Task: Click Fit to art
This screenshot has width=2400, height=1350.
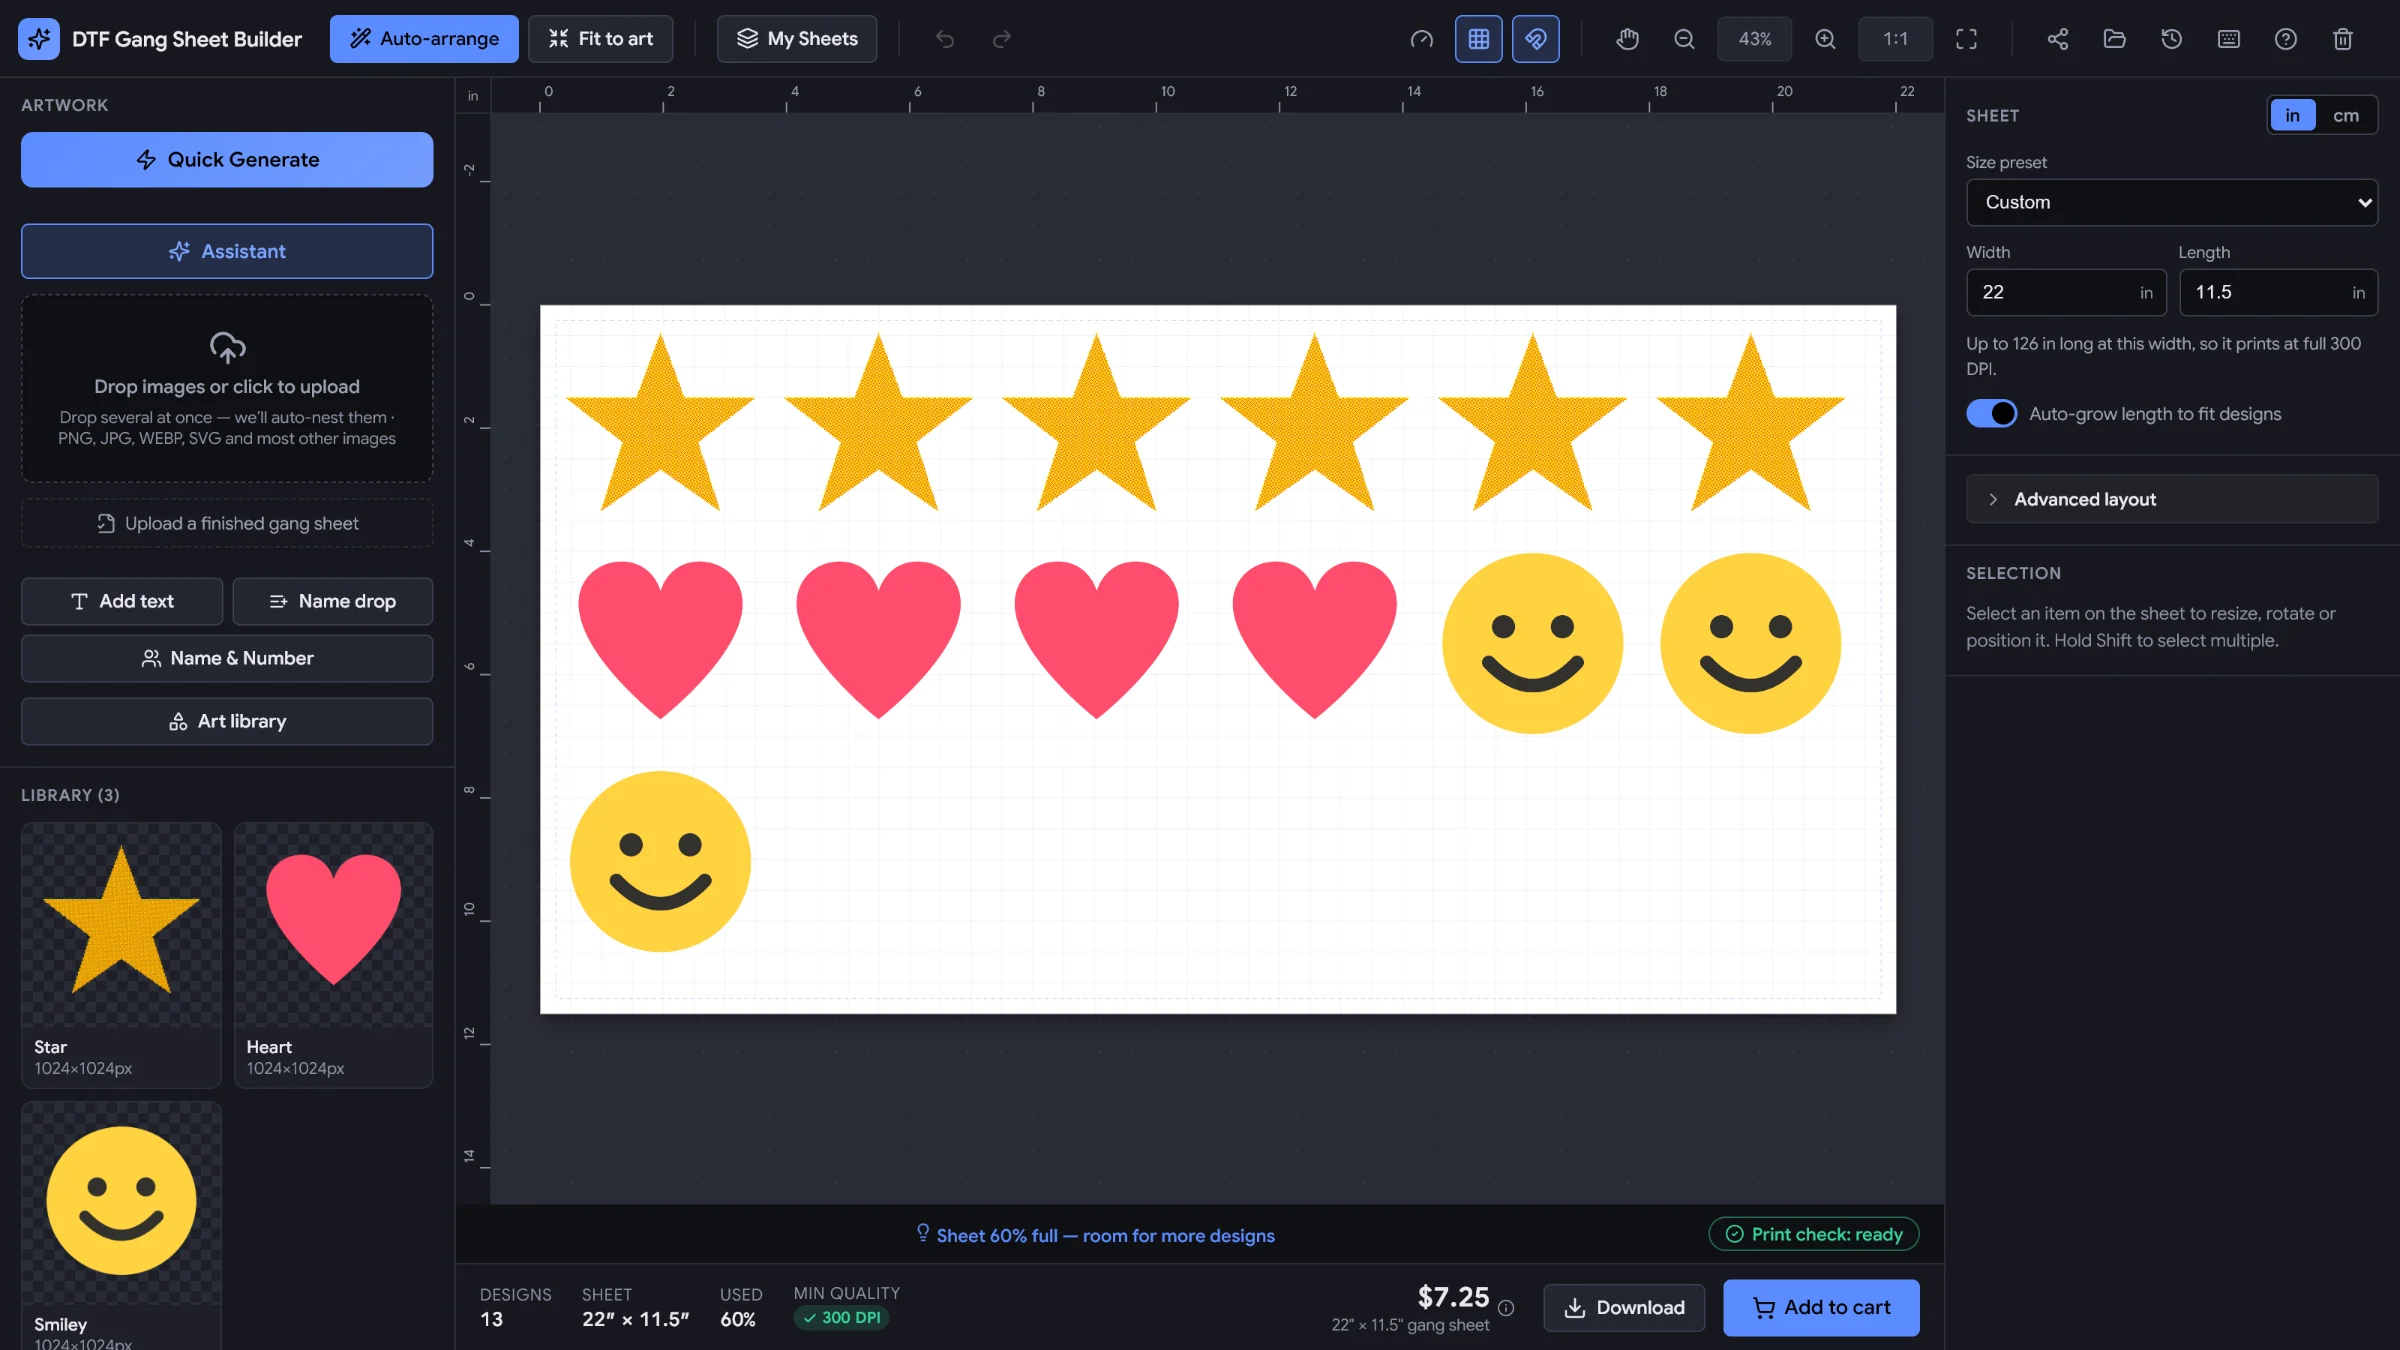Action: tap(600, 39)
